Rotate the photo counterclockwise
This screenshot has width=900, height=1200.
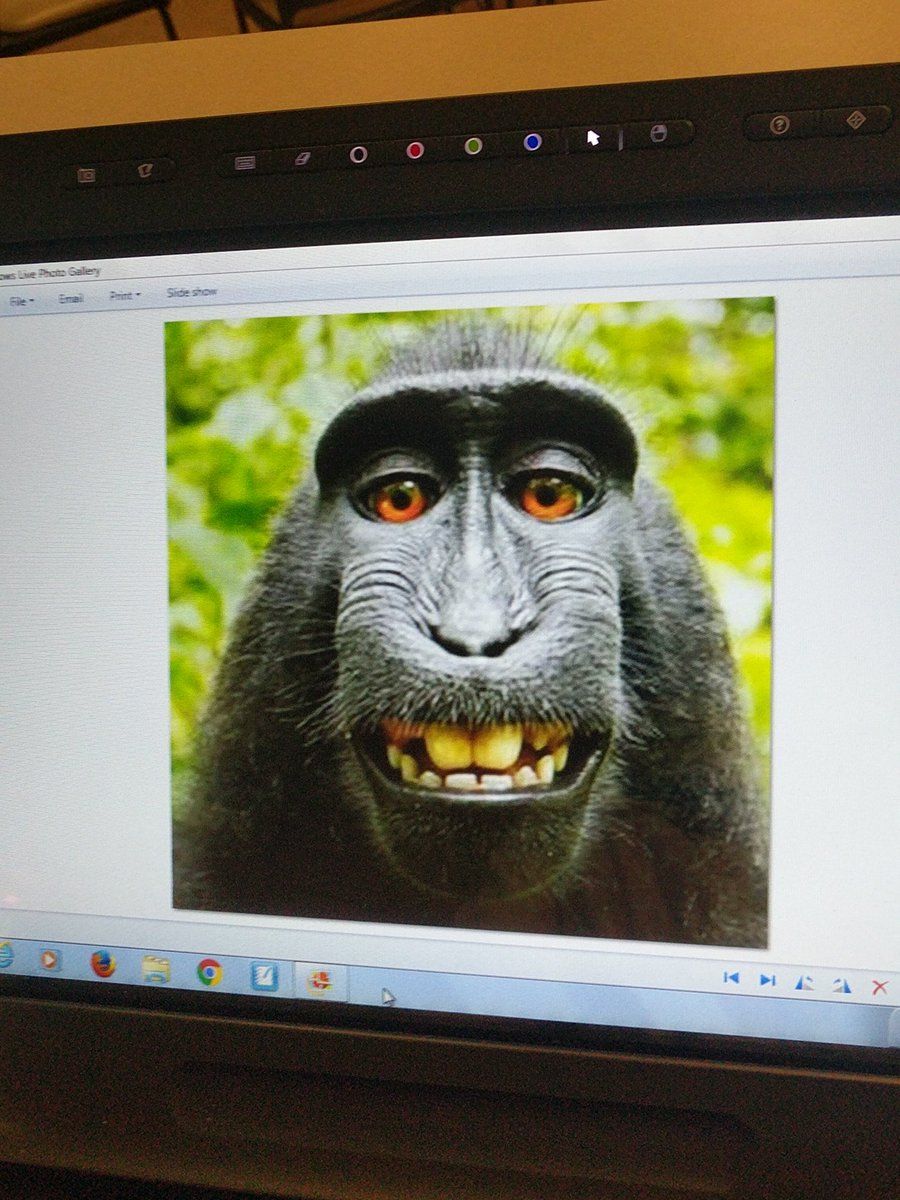[804, 983]
